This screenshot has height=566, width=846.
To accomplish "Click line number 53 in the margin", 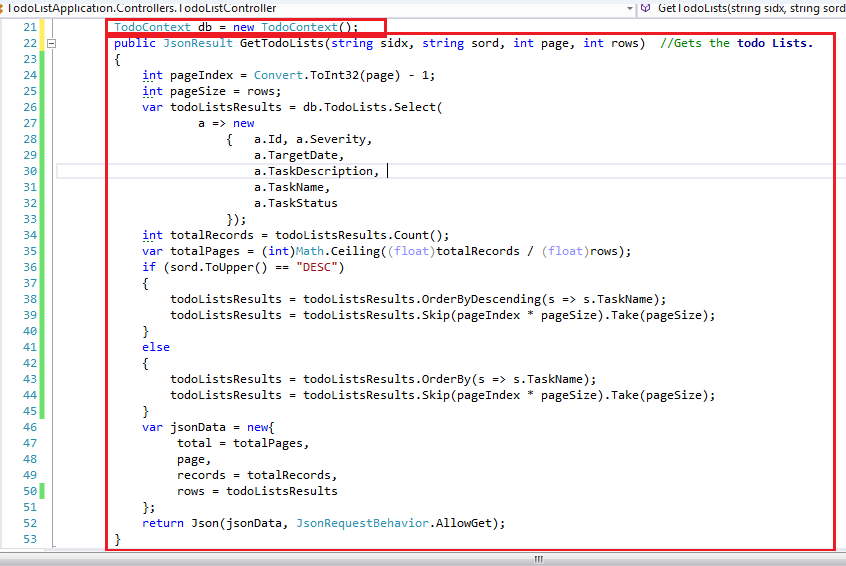I will click(x=30, y=539).
